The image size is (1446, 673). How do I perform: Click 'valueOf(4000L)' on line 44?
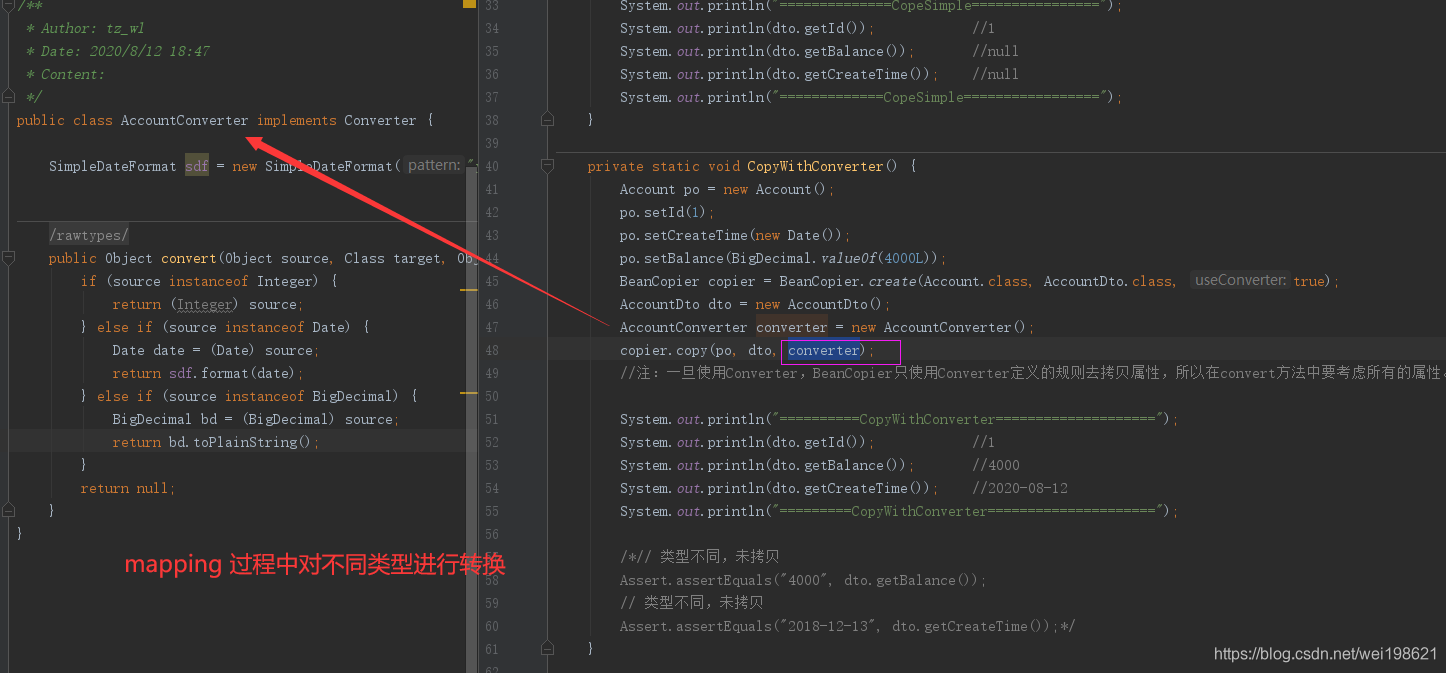click(874, 258)
